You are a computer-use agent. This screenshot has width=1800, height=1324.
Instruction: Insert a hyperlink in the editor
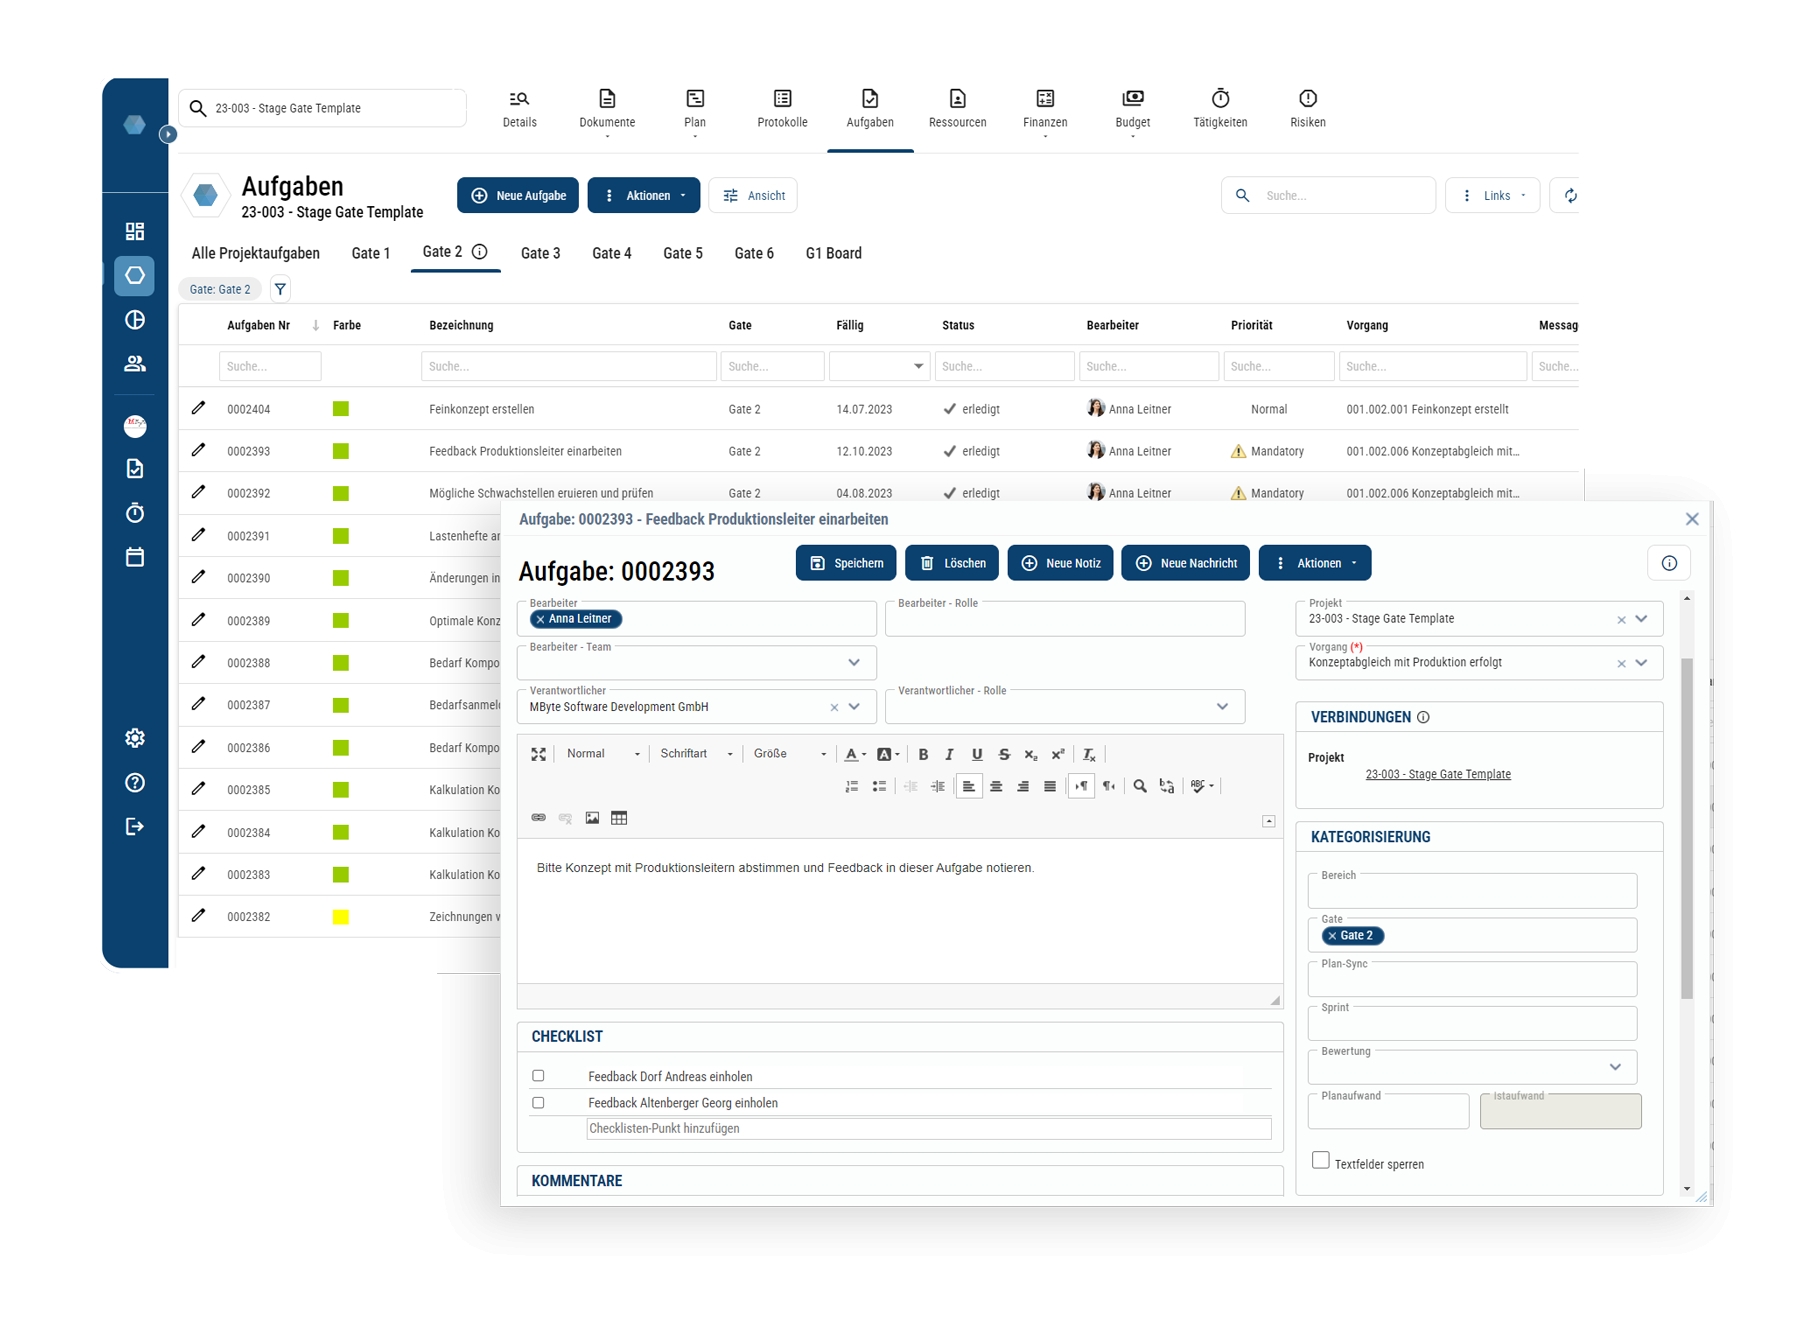(x=538, y=818)
